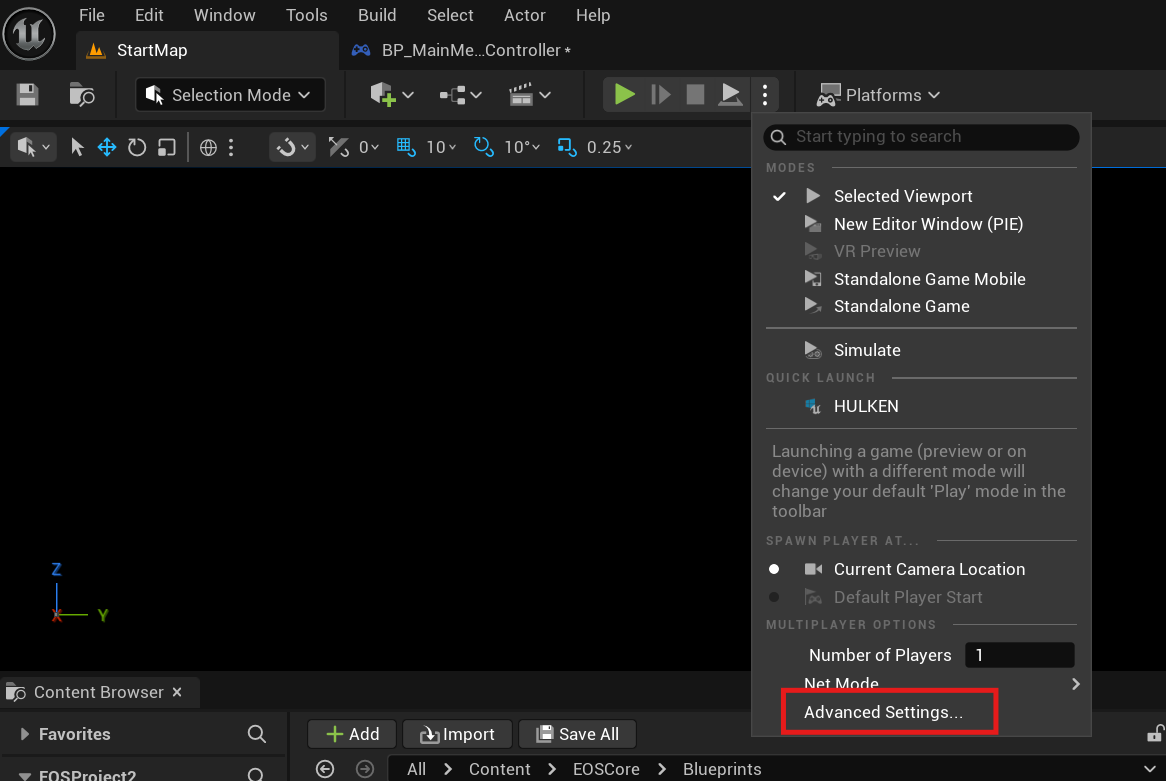Open the Platforms dropdown menu
This screenshot has height=781, width=1166.
click(x=880, y=95)
